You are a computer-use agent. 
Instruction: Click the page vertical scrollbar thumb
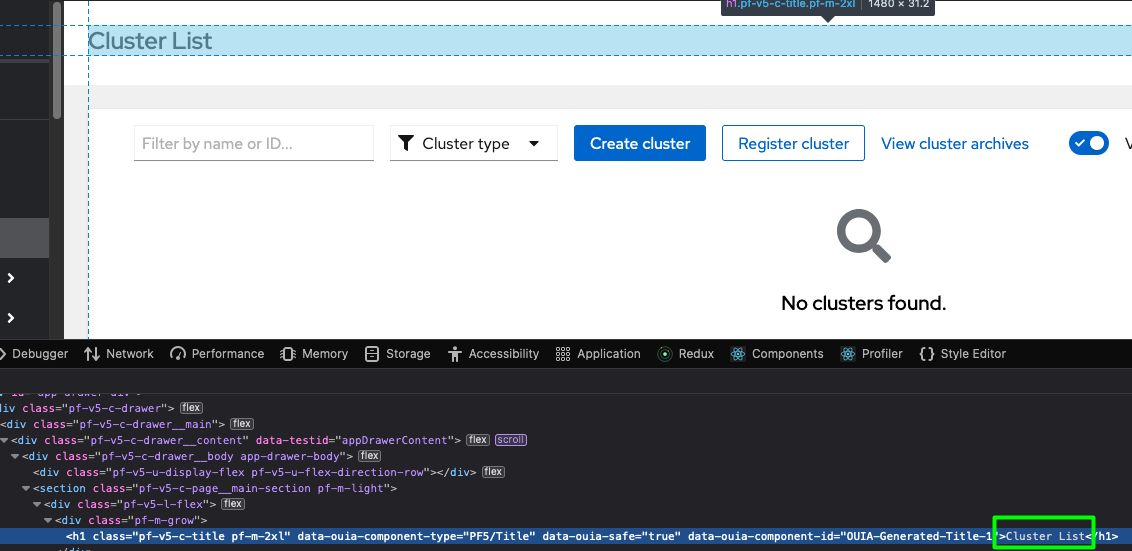[x=57, y=59]
